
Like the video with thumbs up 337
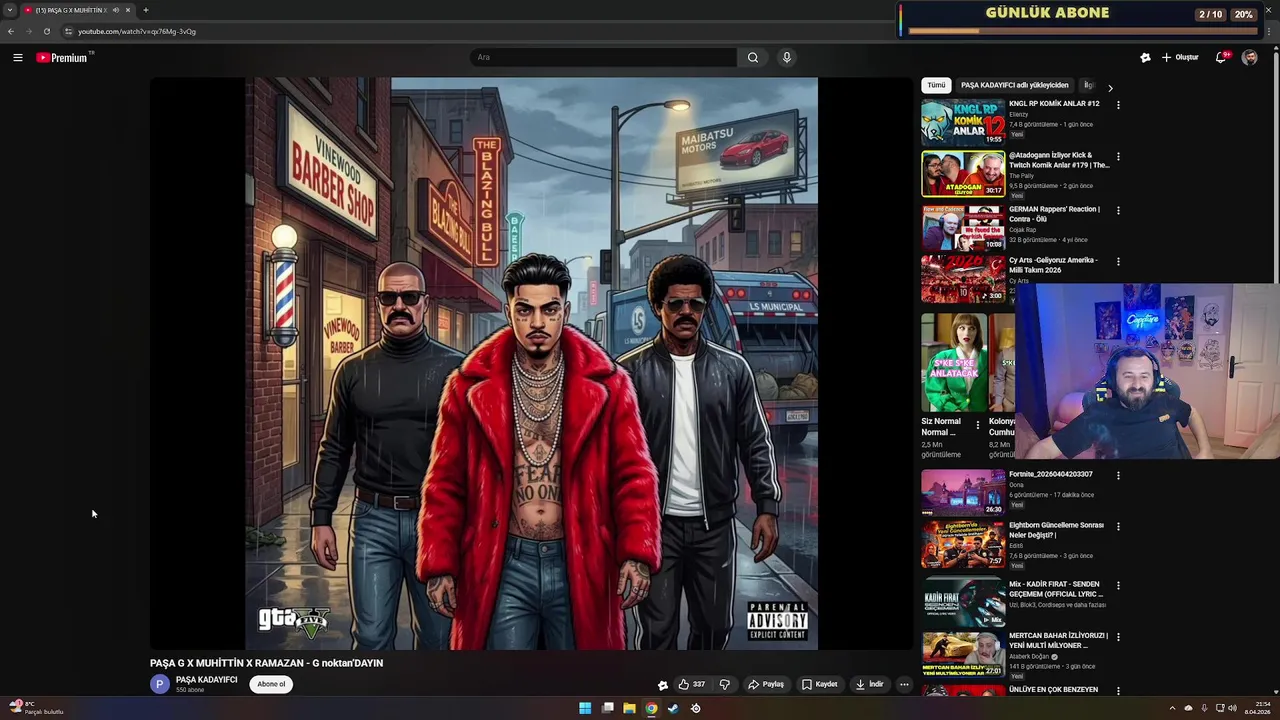click(x=691, y=685)
